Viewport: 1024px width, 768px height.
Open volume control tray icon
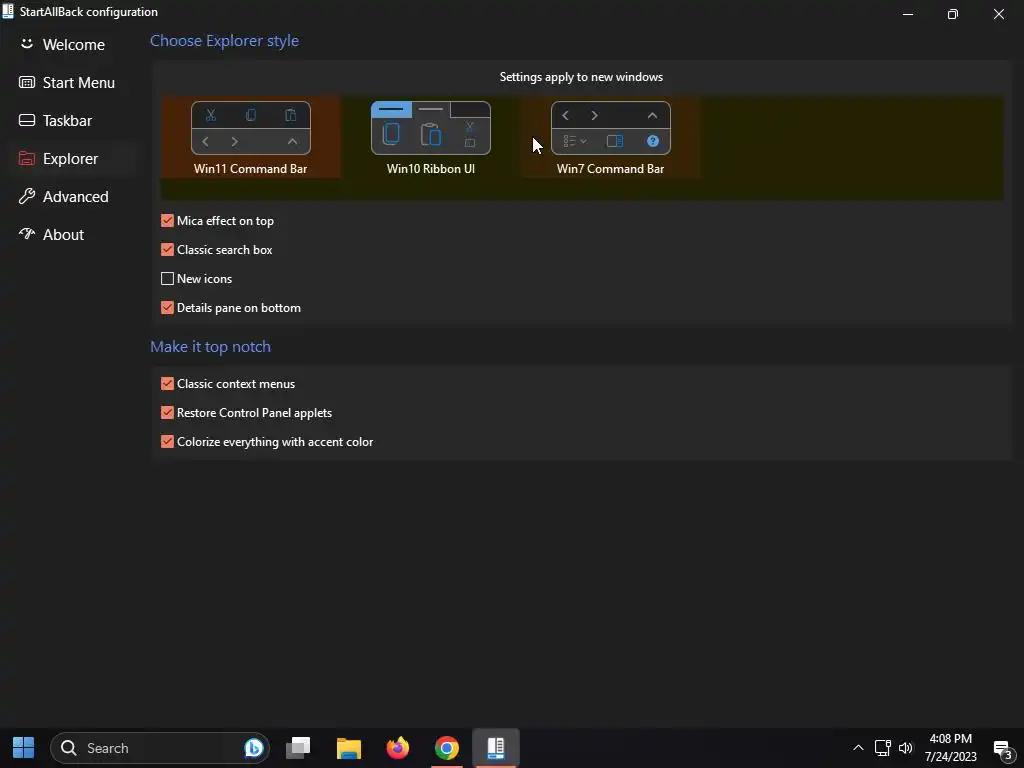tap(906, 748)
